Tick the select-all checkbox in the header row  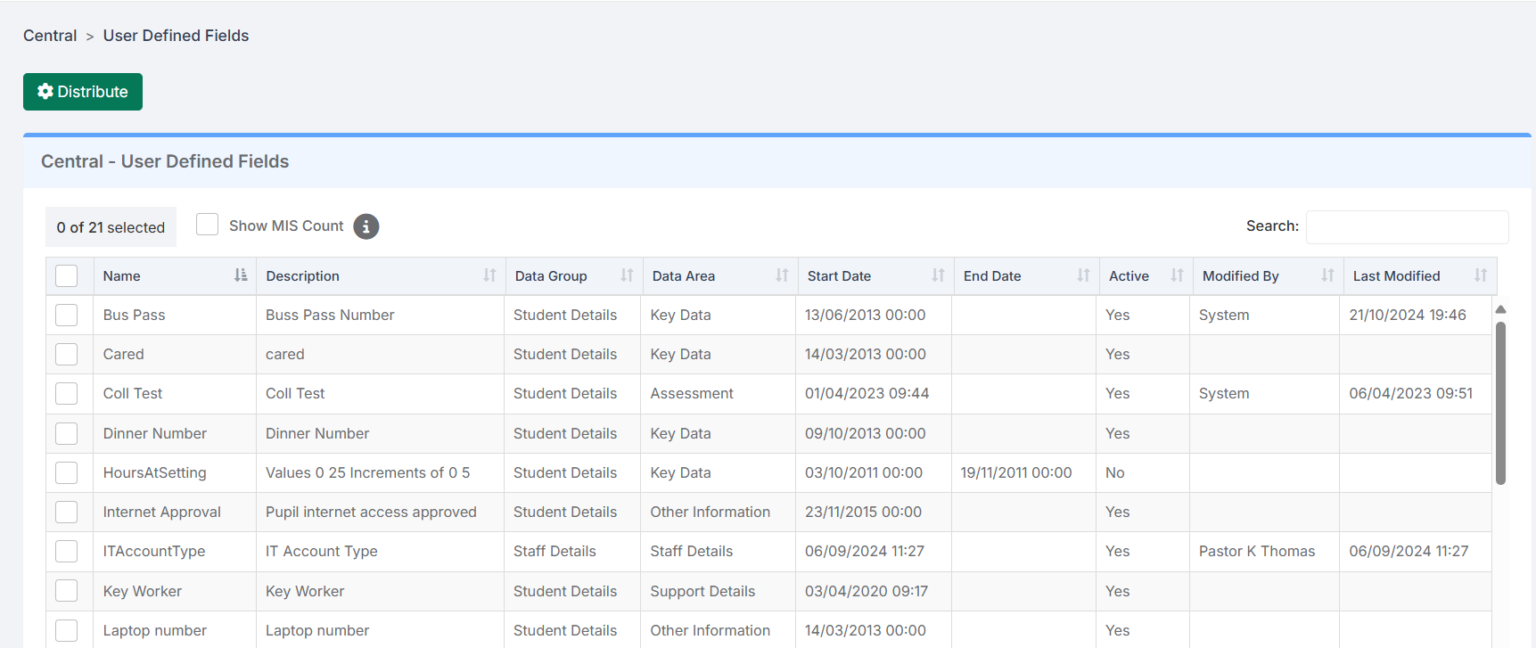tap(66, 275)
